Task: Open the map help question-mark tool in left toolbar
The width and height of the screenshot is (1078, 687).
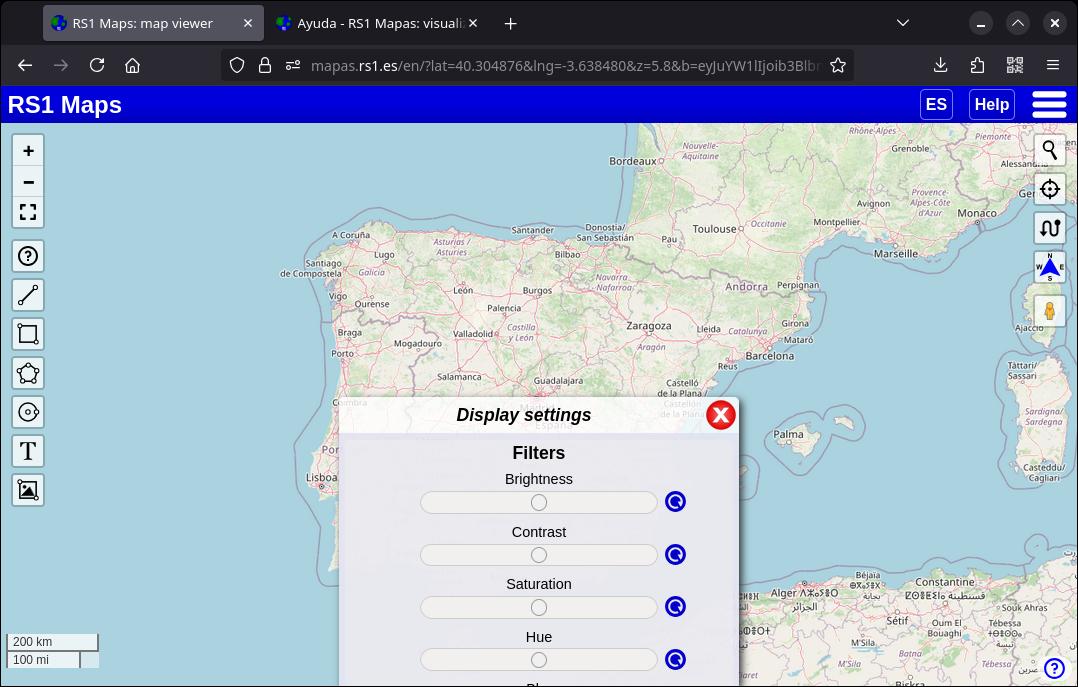Action: point(28,257)
